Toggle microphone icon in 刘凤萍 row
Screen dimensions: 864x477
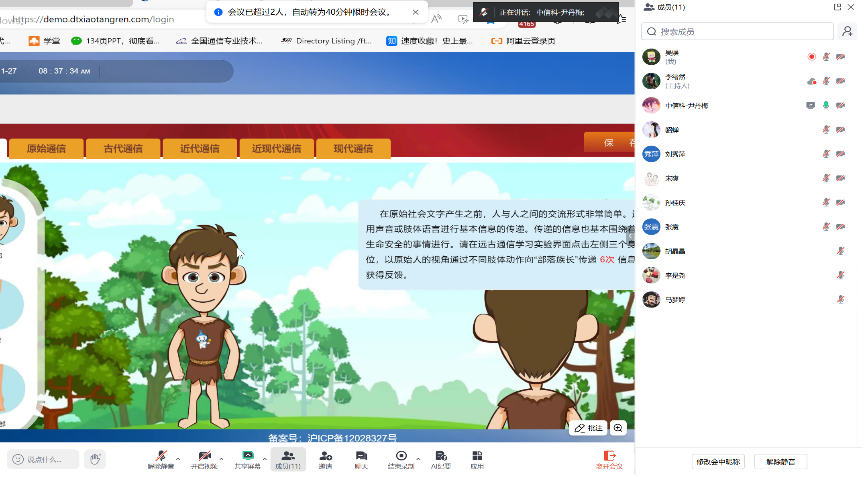pyautogui.click(x=826, y=154)
